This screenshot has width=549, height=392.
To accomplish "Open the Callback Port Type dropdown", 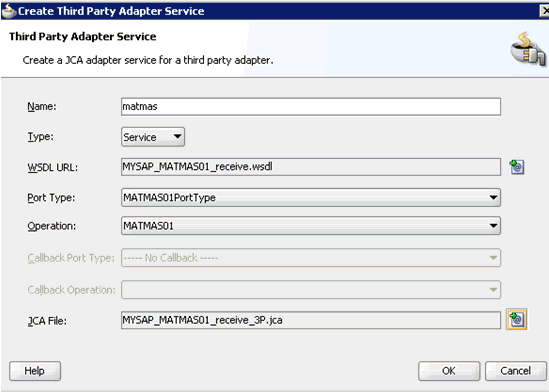I will pyautogui.click(x=311, y=258).
